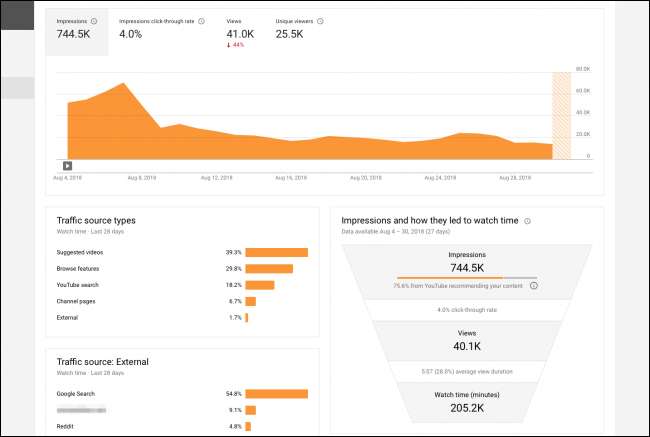Click the info icon beside Impressions tab

click(x=94, y=20)
